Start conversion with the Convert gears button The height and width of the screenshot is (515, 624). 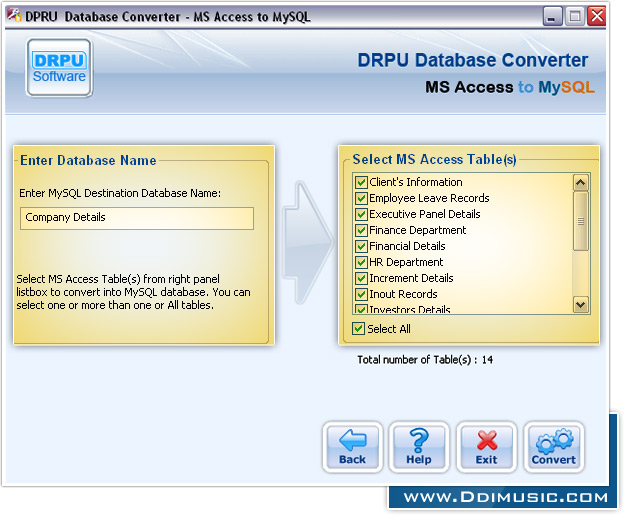(x=554, y=447)
